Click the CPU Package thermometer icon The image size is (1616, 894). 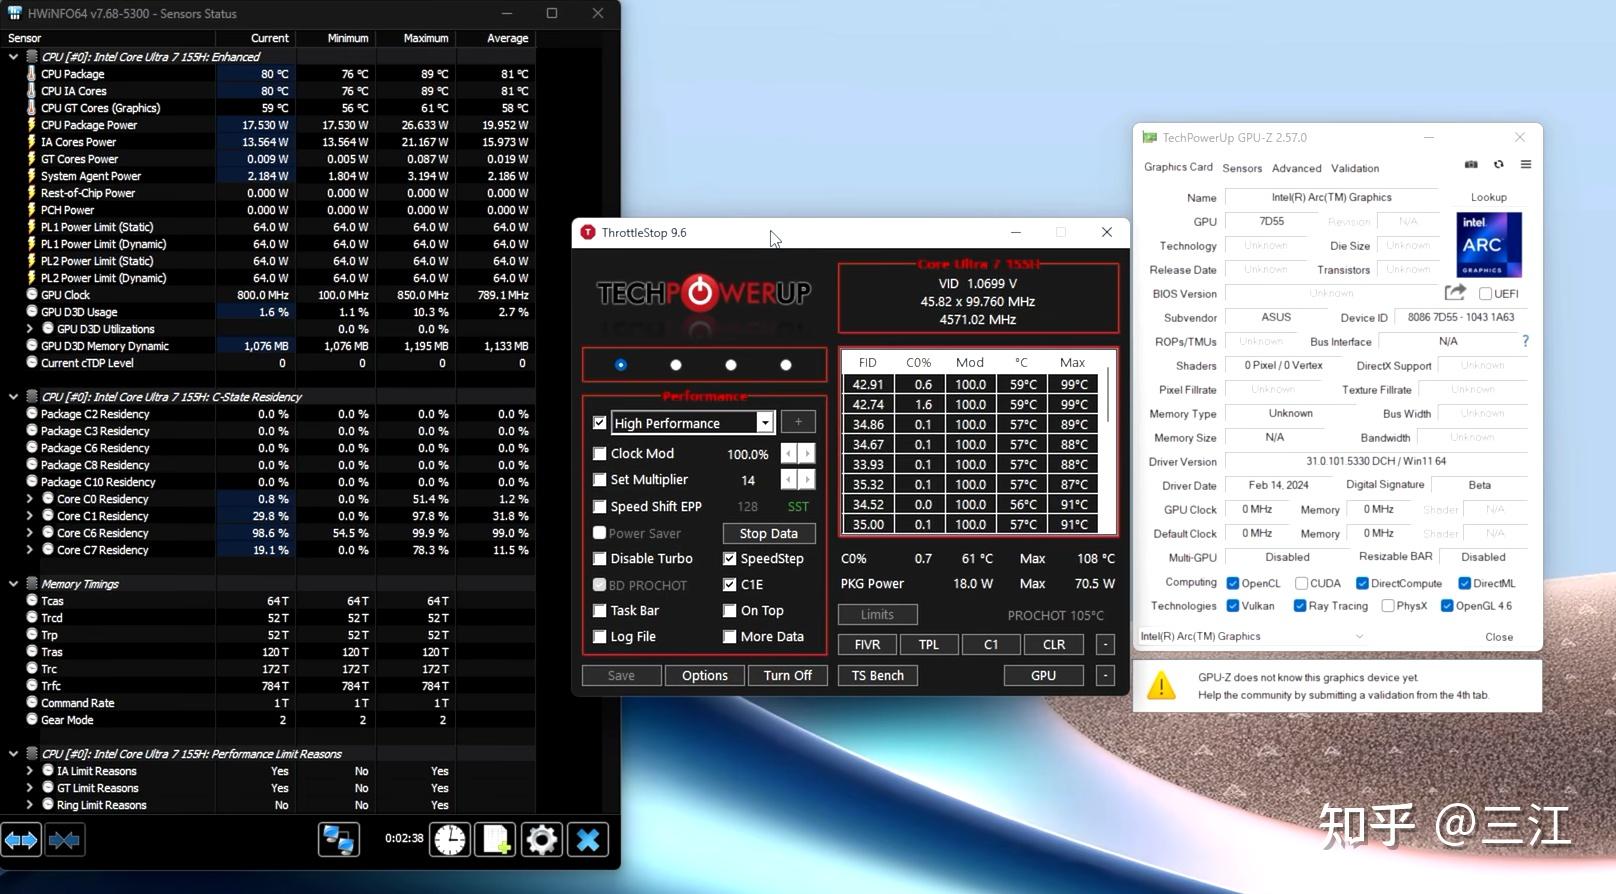pyautogui.click(x=32, y=74)
